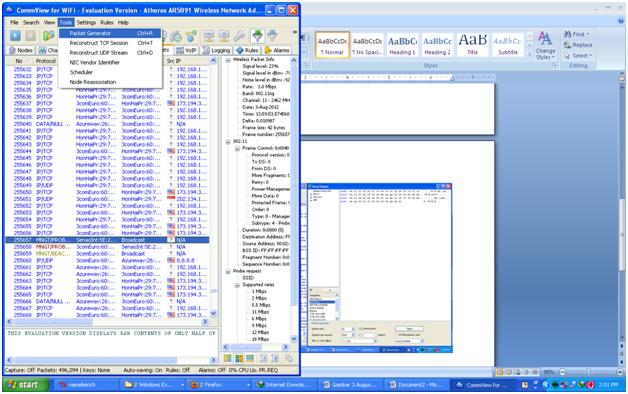Open the Settings menu in CommView
628x394 pixels.
tap(86, 22)
